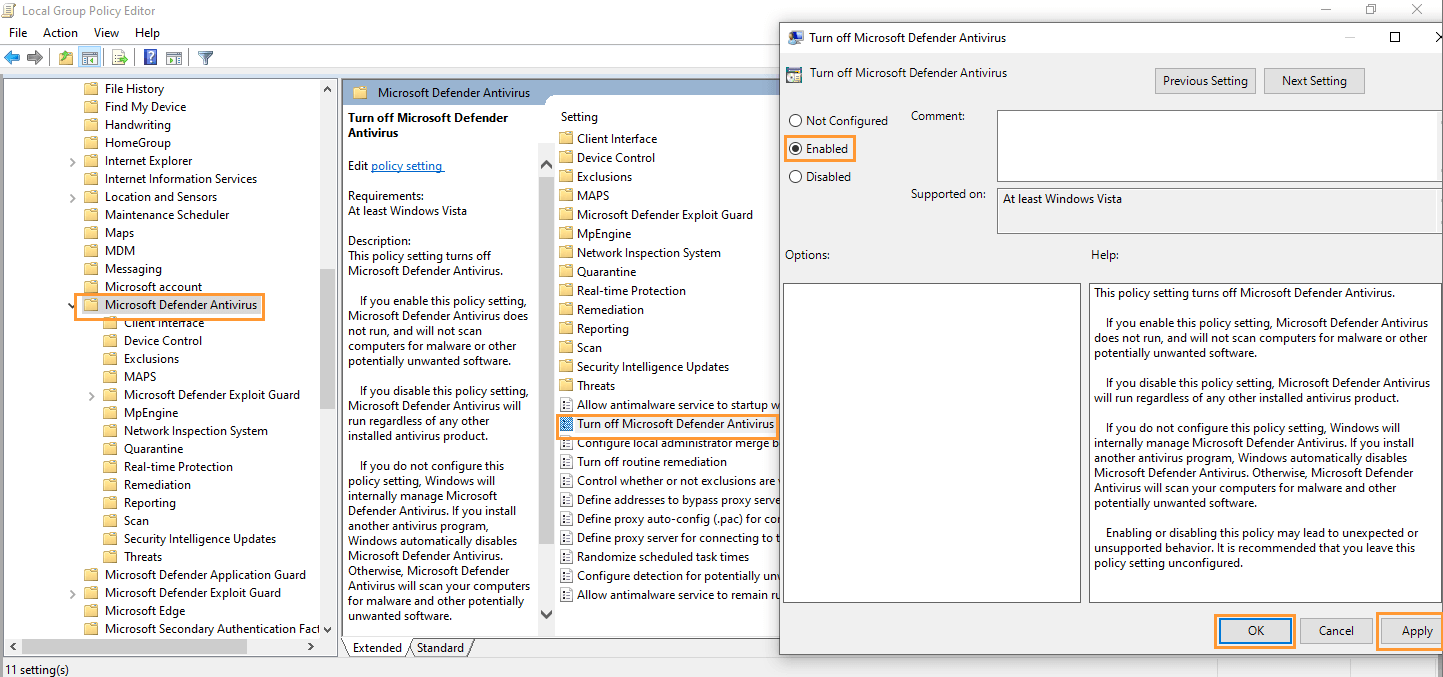Screen dimensions: 1443x677
Task: Select Remediation in the tree pane
Action: click(157, 485)
